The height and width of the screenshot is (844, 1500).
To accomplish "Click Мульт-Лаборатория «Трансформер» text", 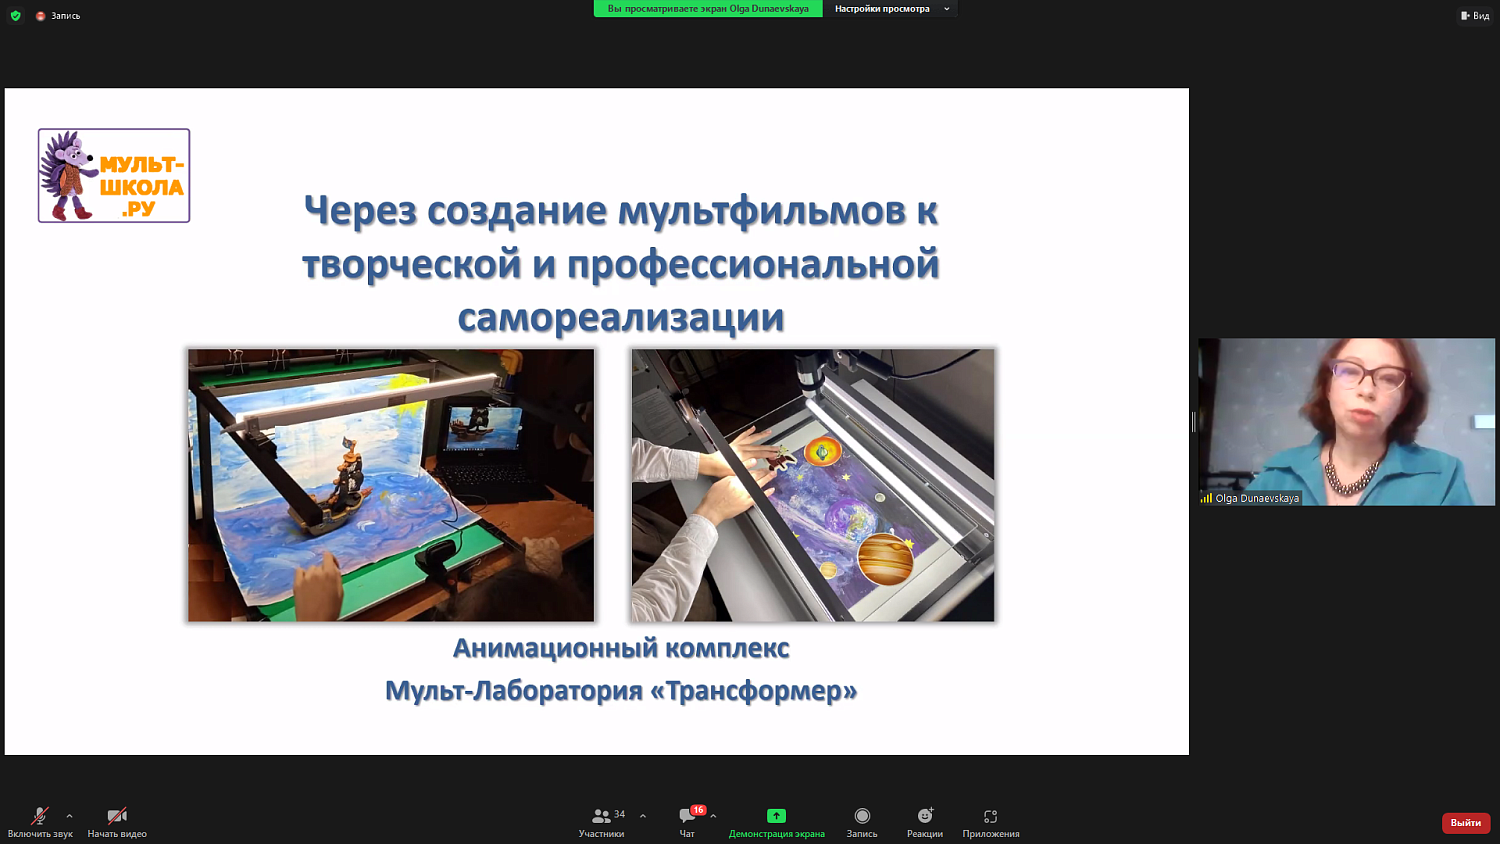I will (621, 690).
